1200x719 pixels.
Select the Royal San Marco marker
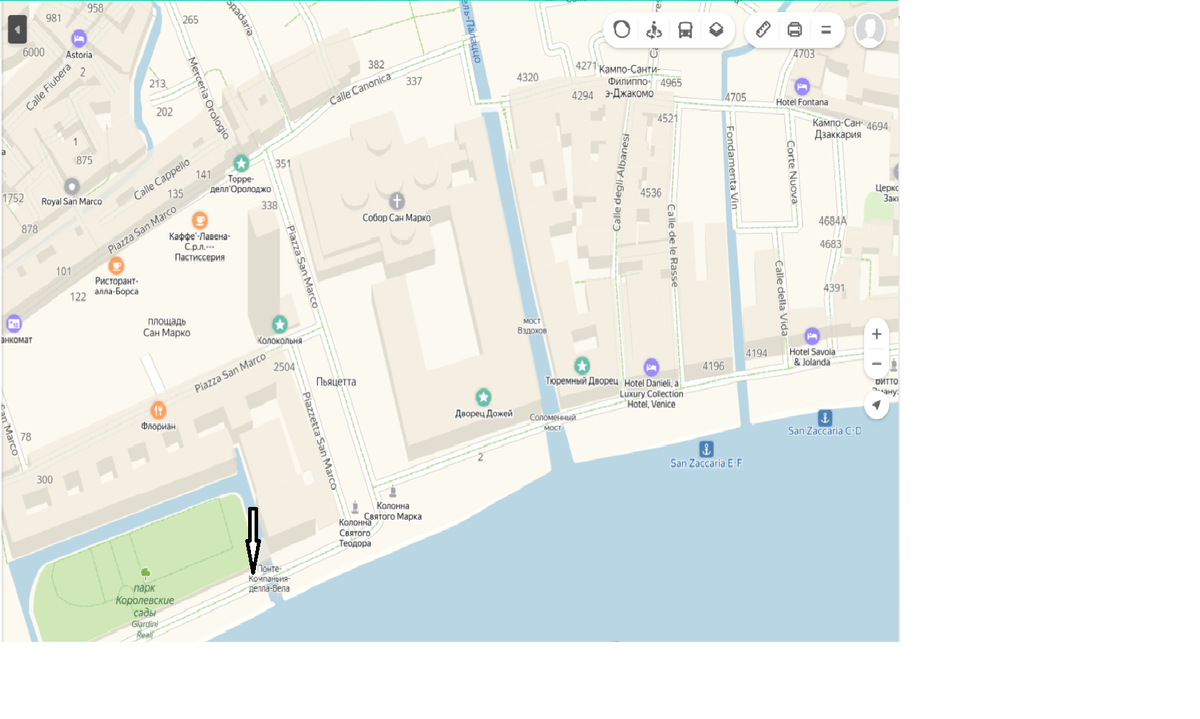coord(71,187)
